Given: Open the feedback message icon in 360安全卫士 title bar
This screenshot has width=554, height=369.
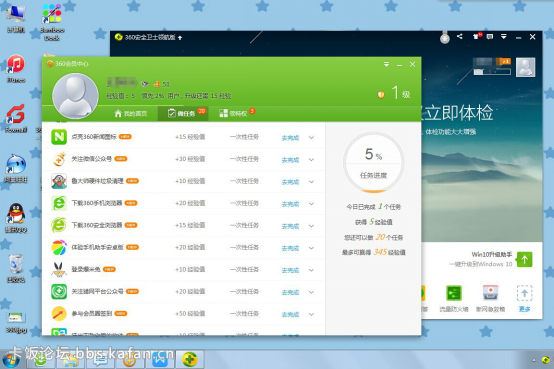Looking at the screenshot, I should (x=490, y=36).
